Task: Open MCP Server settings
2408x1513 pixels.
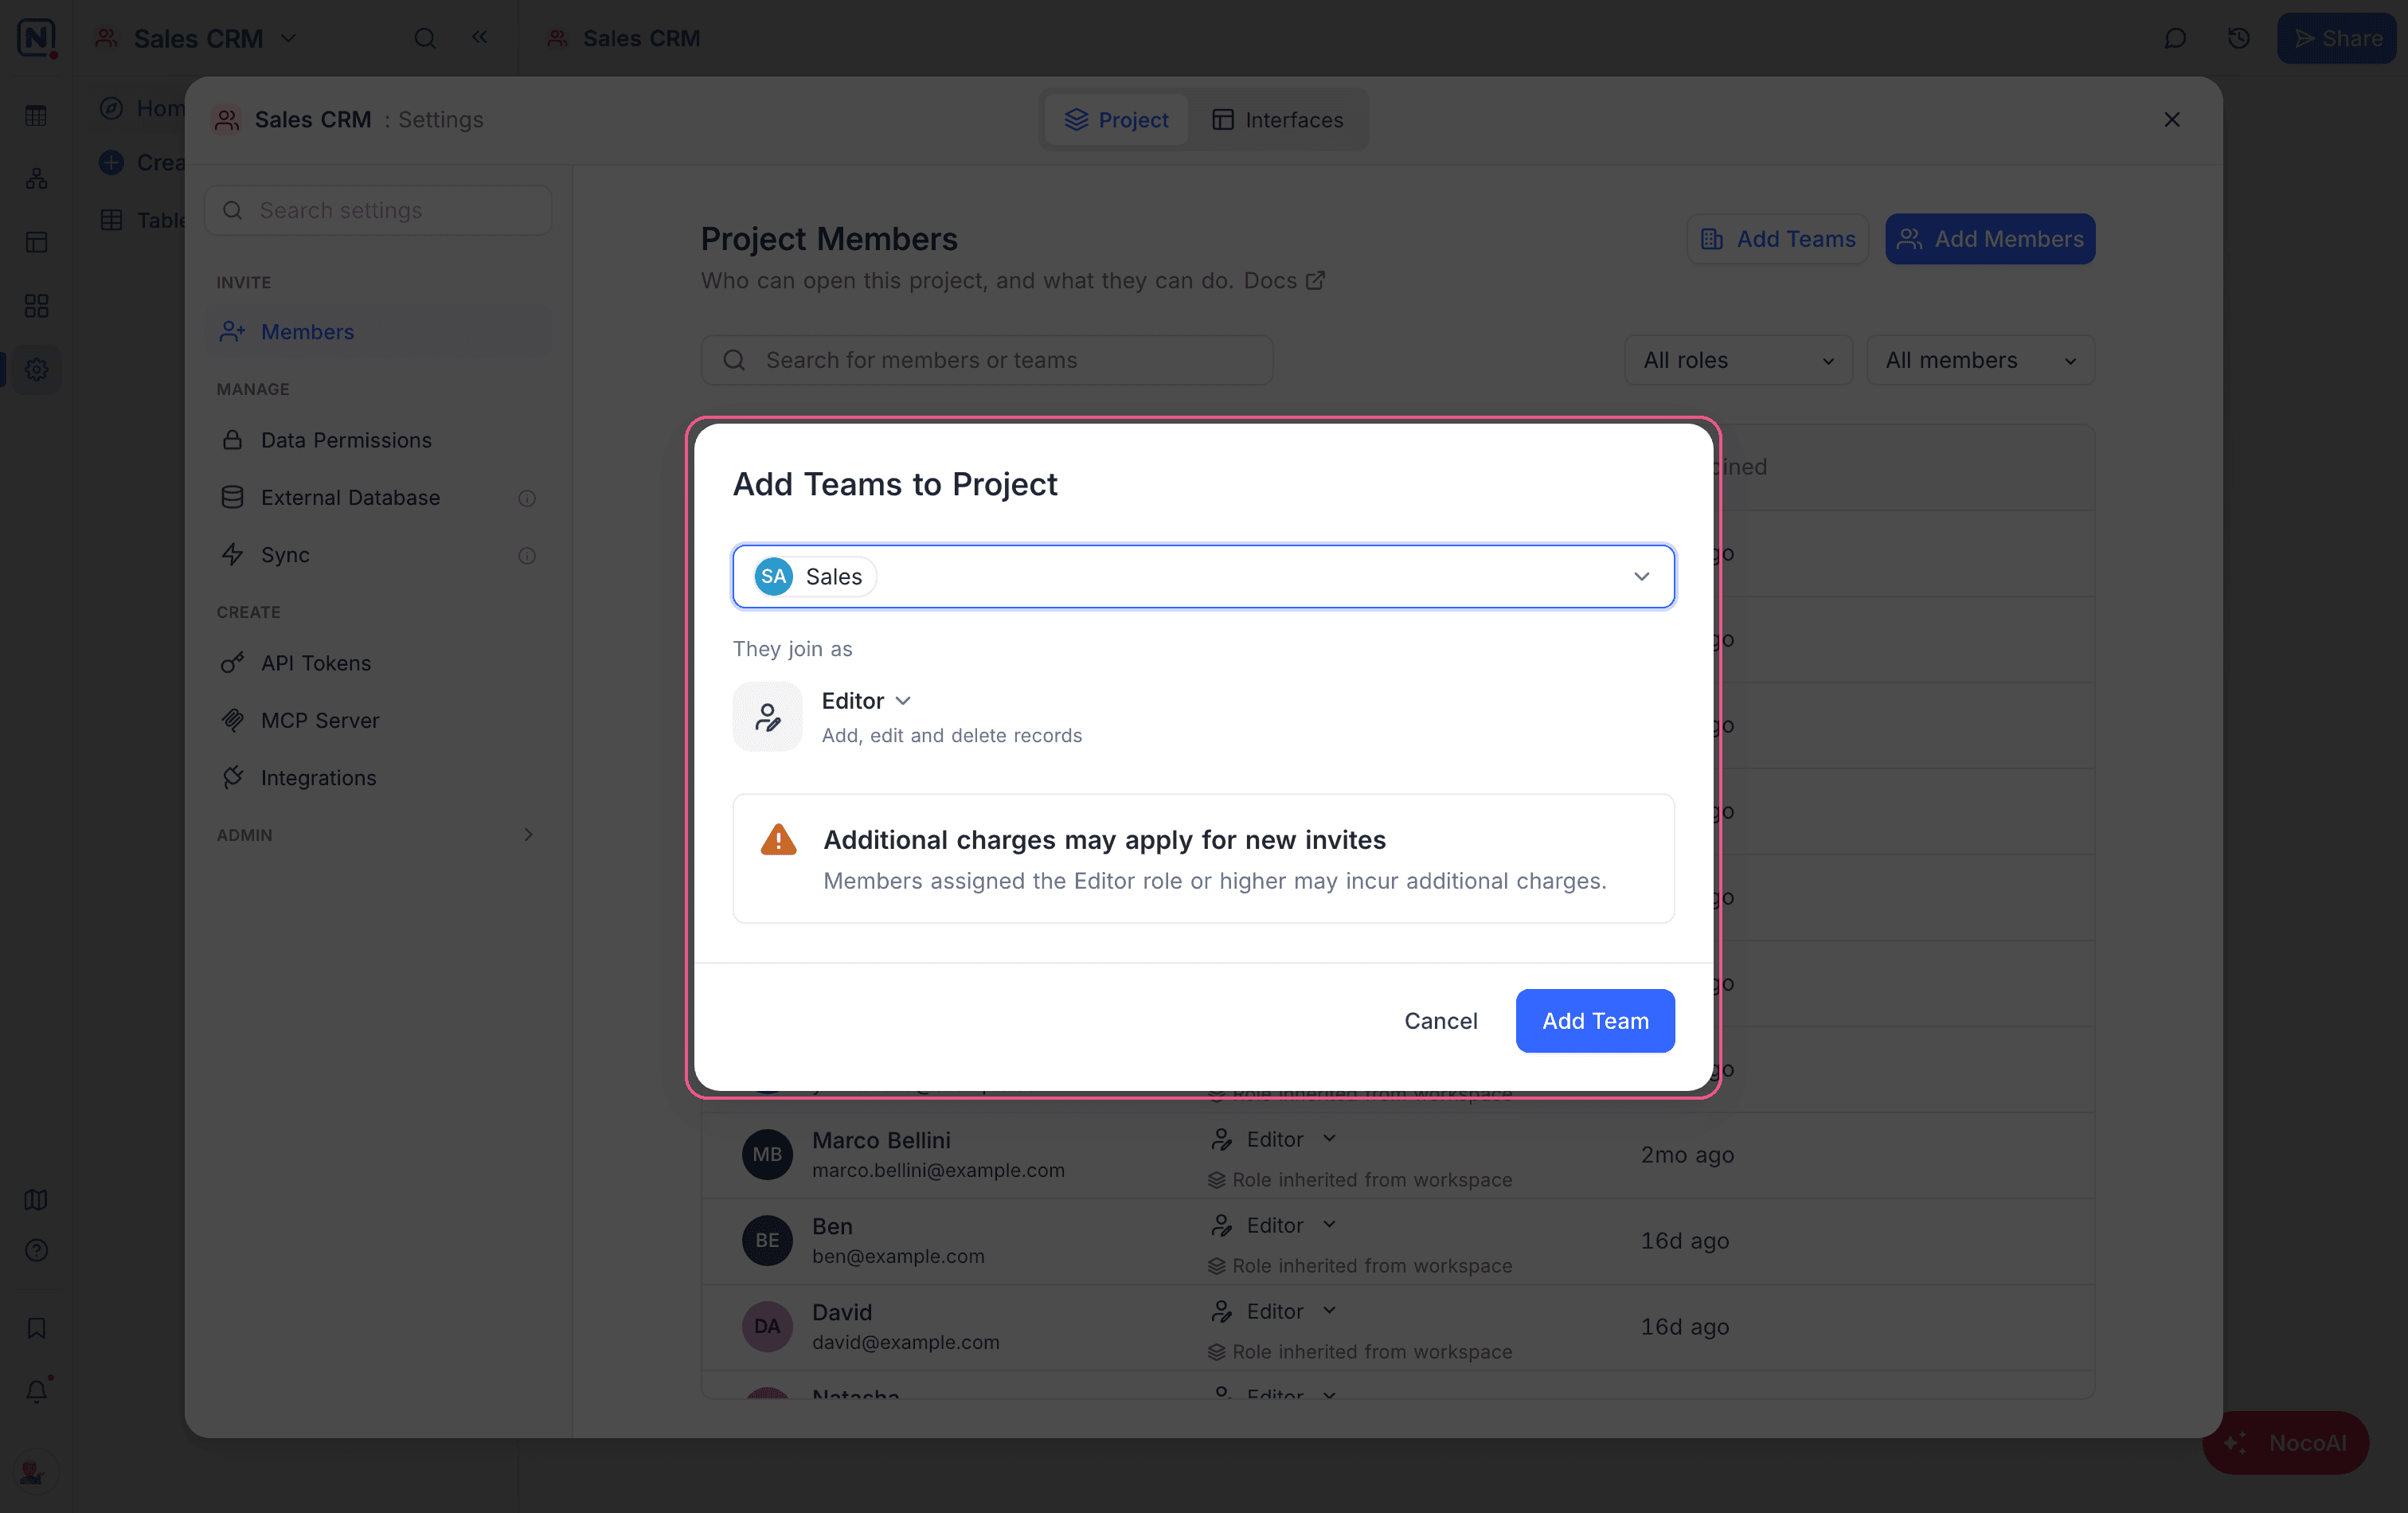Action: point(378,720)
